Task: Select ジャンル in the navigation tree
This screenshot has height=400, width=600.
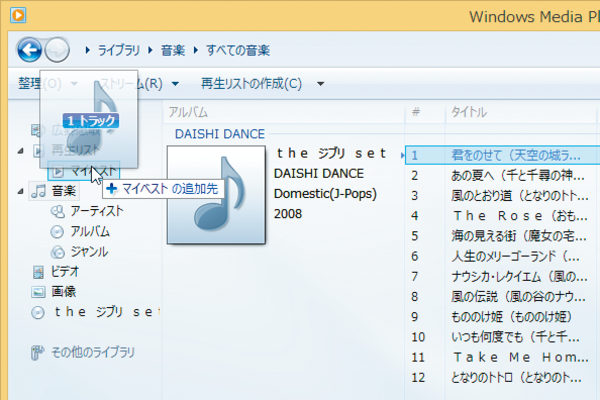Action: tap(89, 251)
